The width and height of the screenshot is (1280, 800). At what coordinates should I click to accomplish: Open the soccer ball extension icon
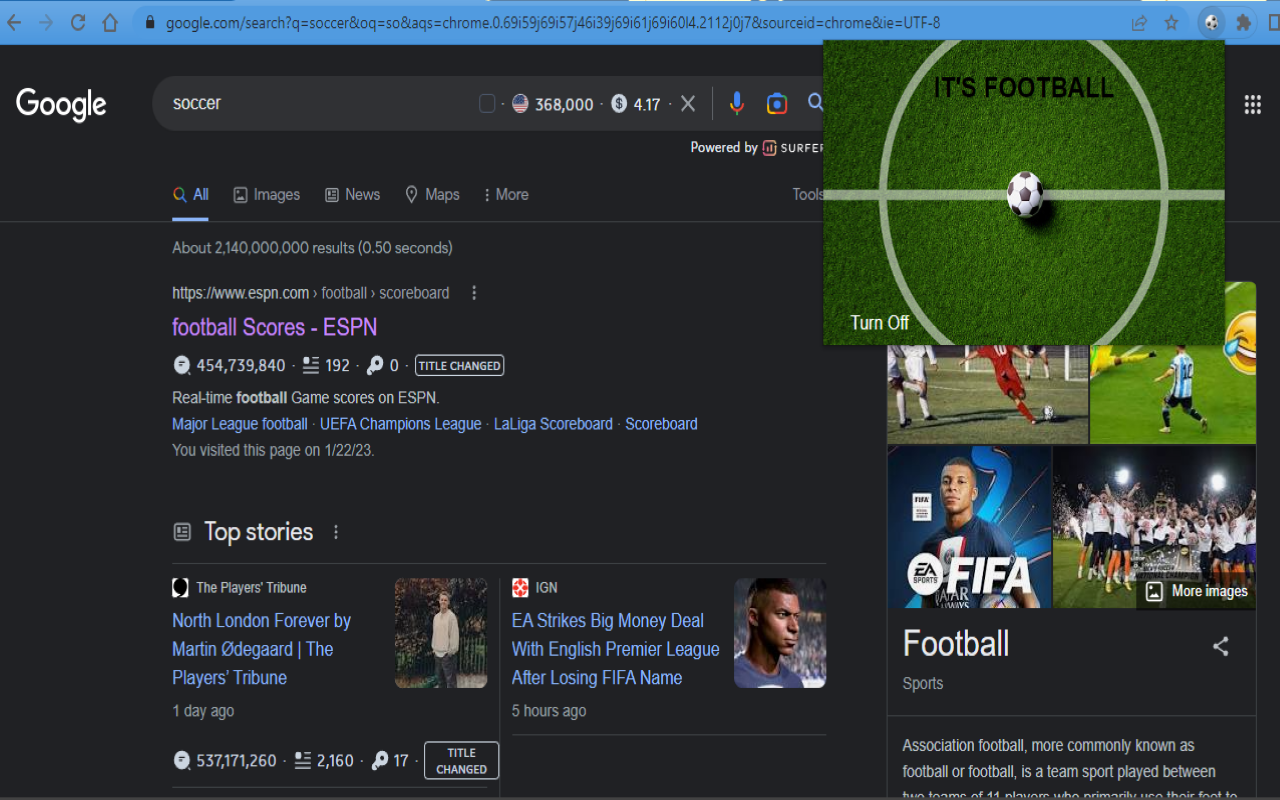point(1211,22)
